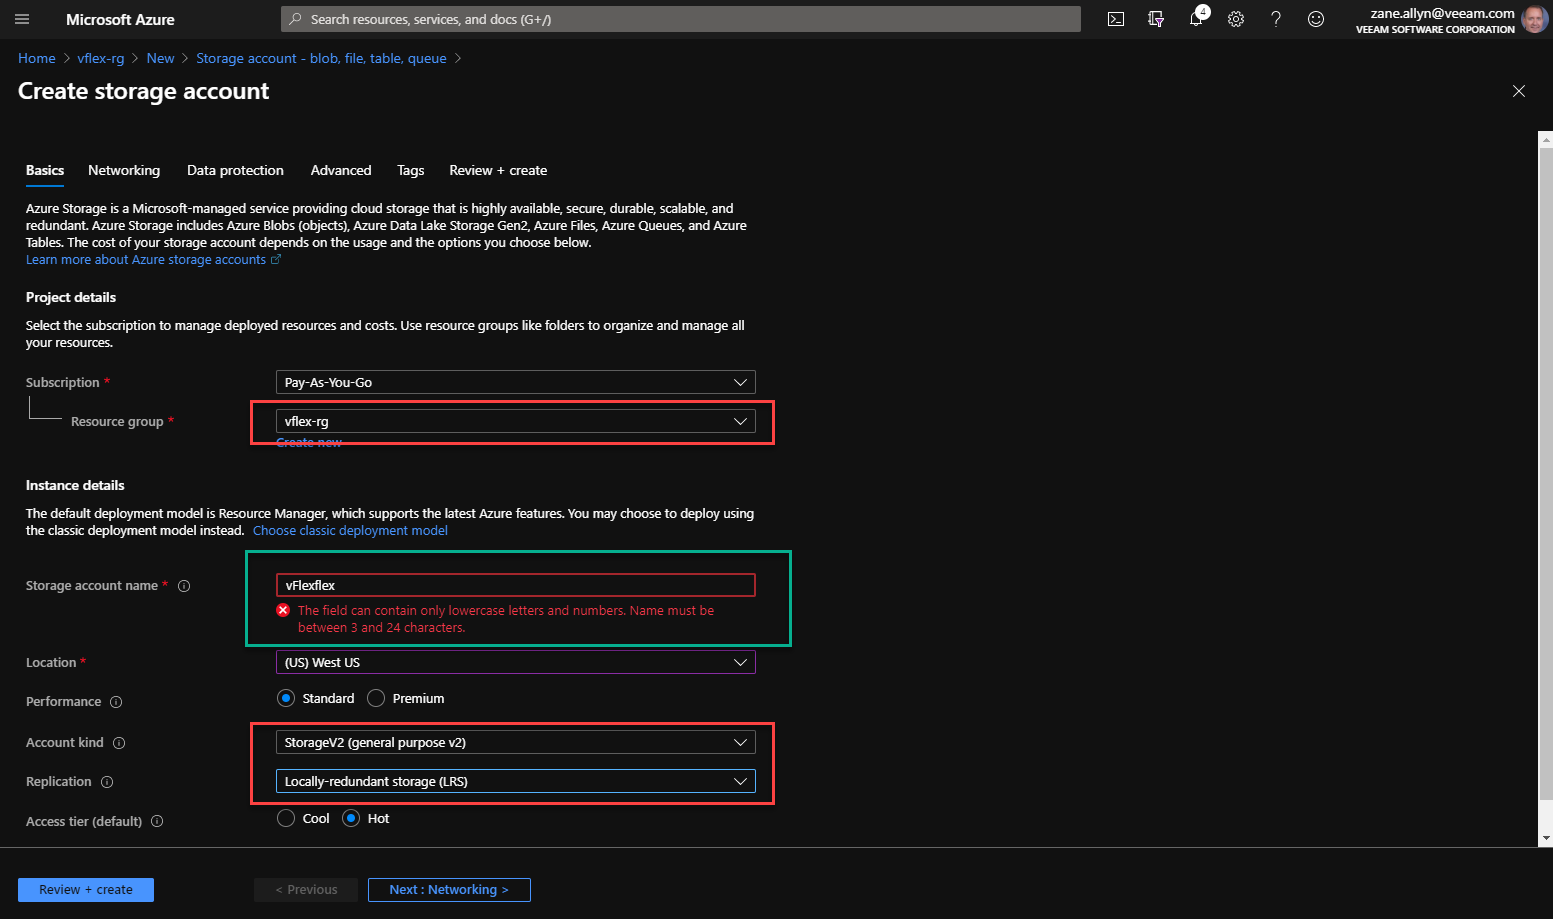Open the Review + create tab
Screen dimensions: 1553x919
[498, 170]
